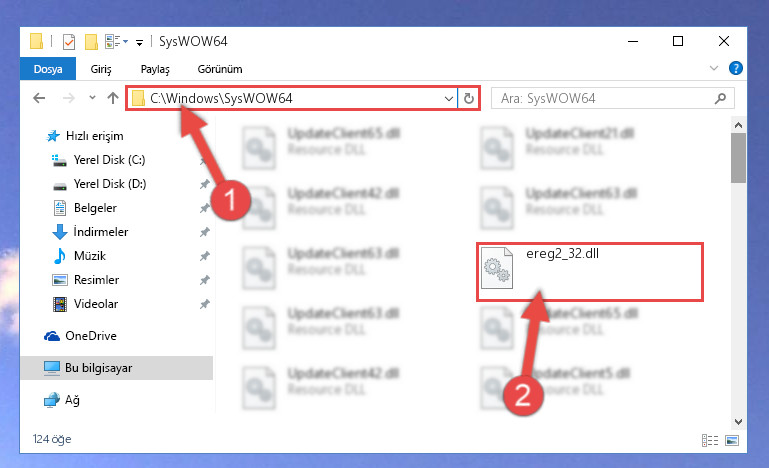Click the Back navigation arrow
Viewport: 769px width, 468px height.
(x=39, y=98)
